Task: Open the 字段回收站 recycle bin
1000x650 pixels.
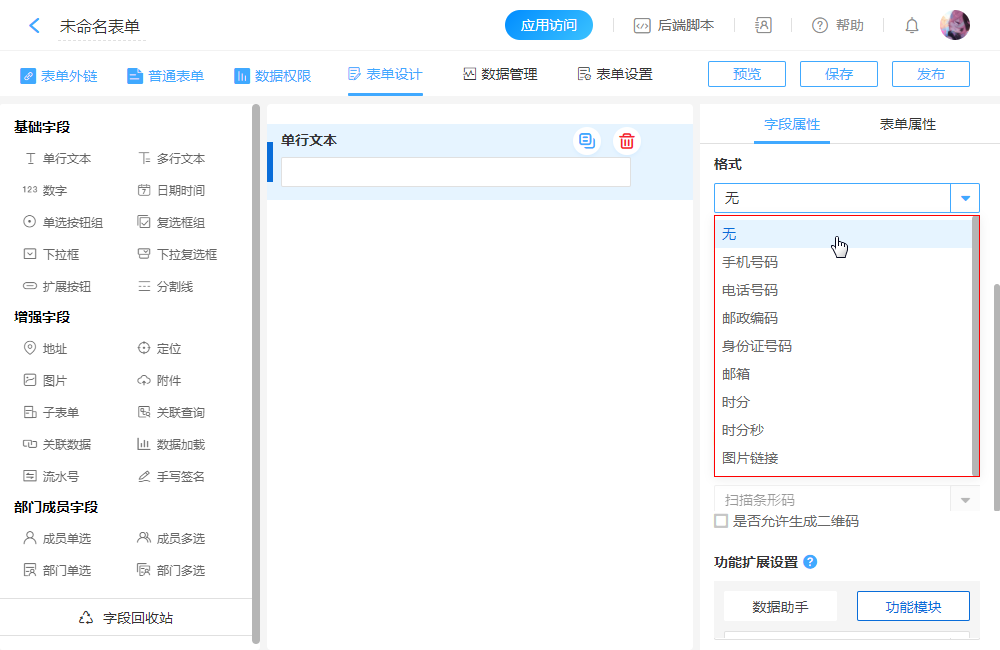Action: coord(126,618)
